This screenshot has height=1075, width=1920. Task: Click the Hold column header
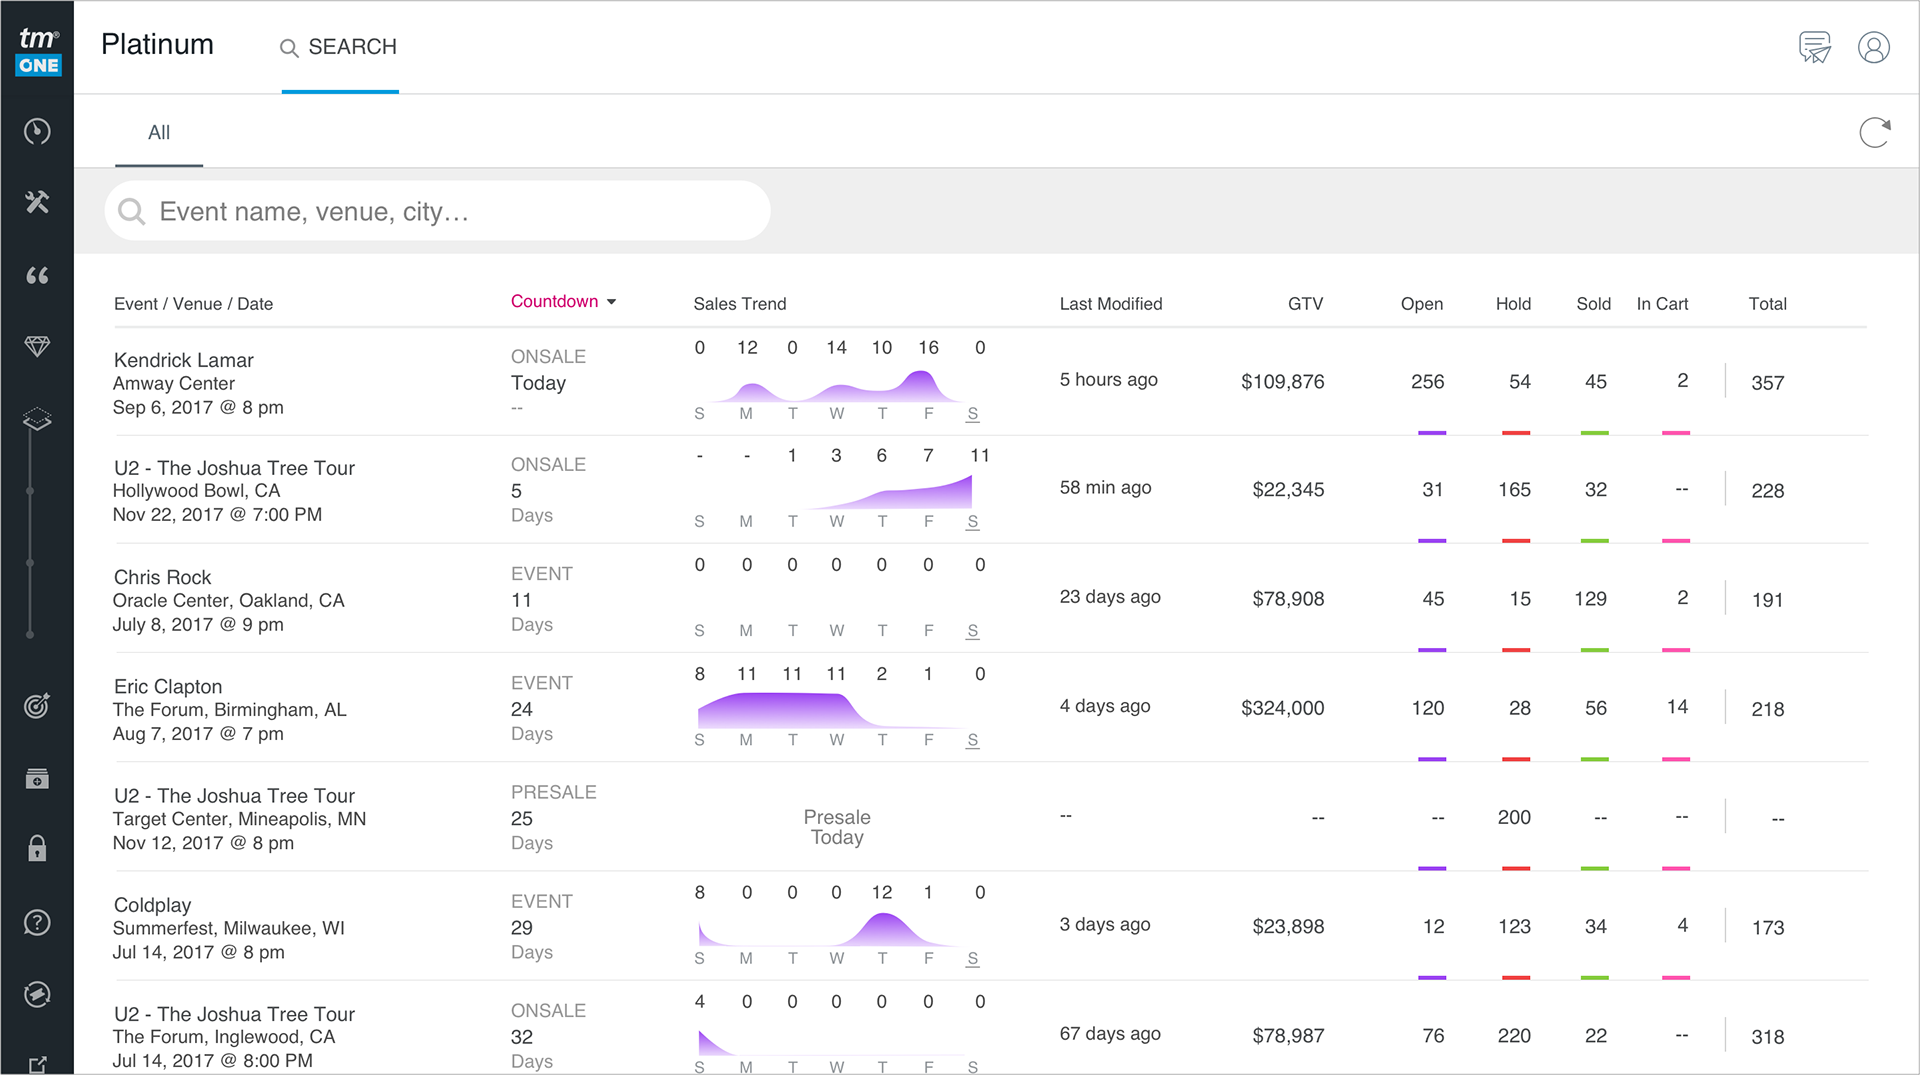coord(1513,304)
